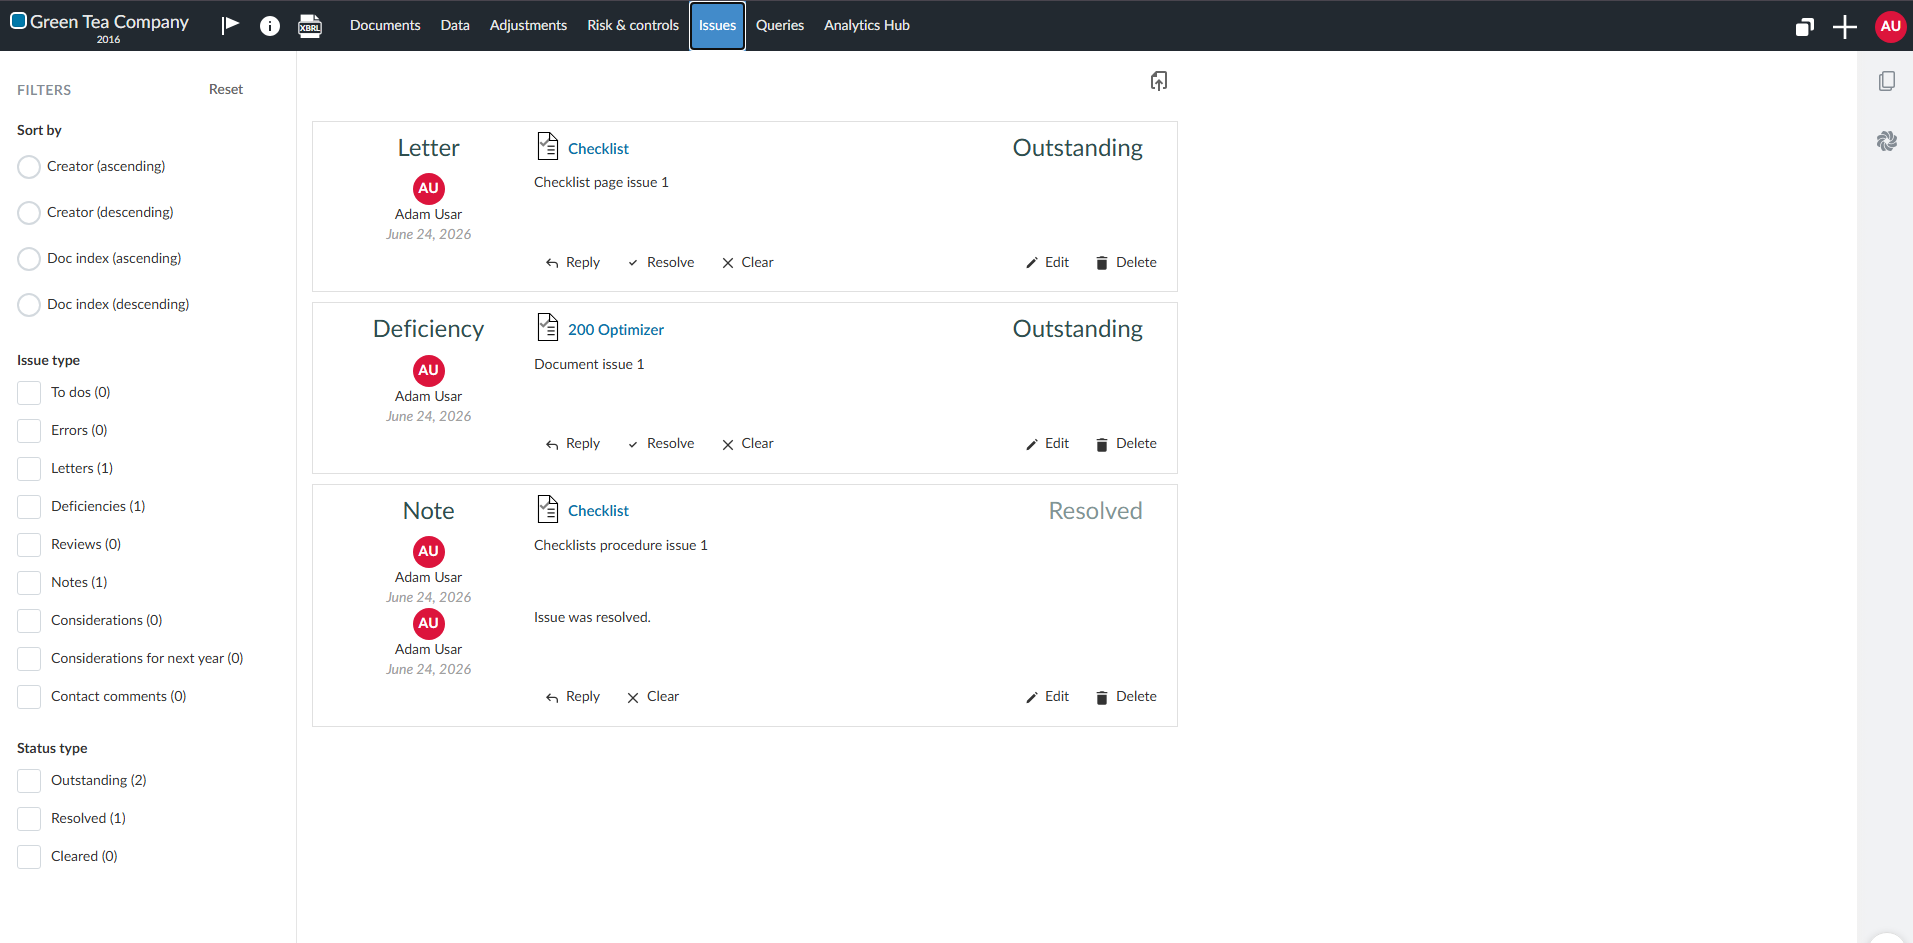Clear the Letter issue
Screen dimensions: 1913x943
[748, 262]
